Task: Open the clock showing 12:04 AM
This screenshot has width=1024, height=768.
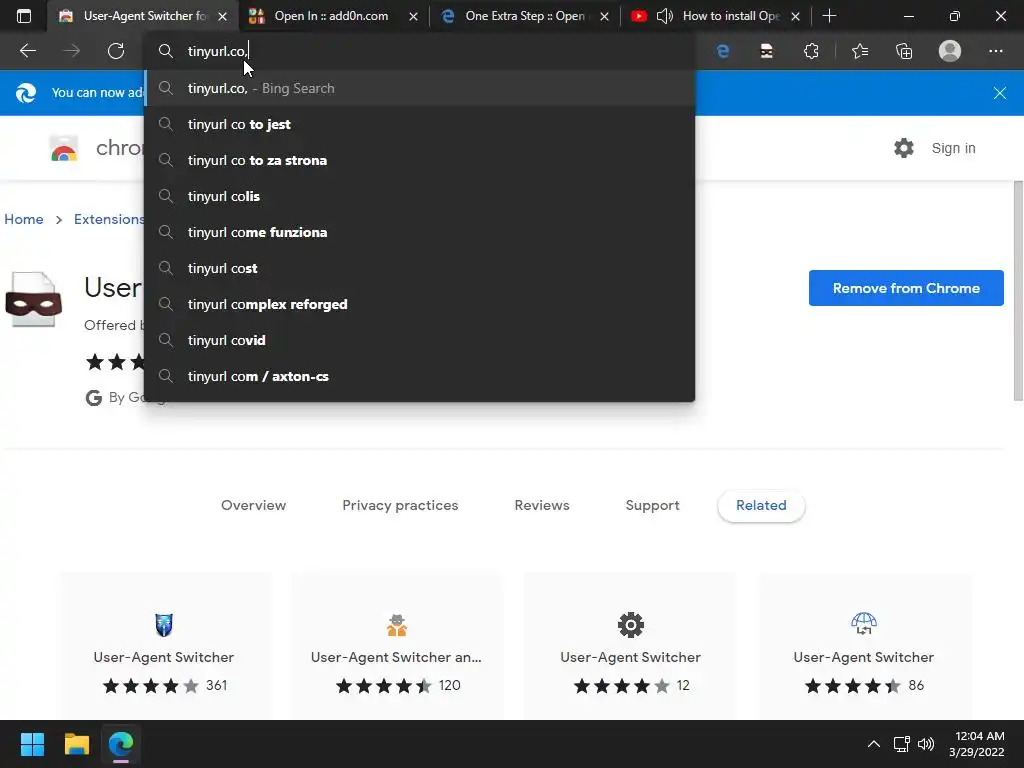Action: tap(976, 744)
